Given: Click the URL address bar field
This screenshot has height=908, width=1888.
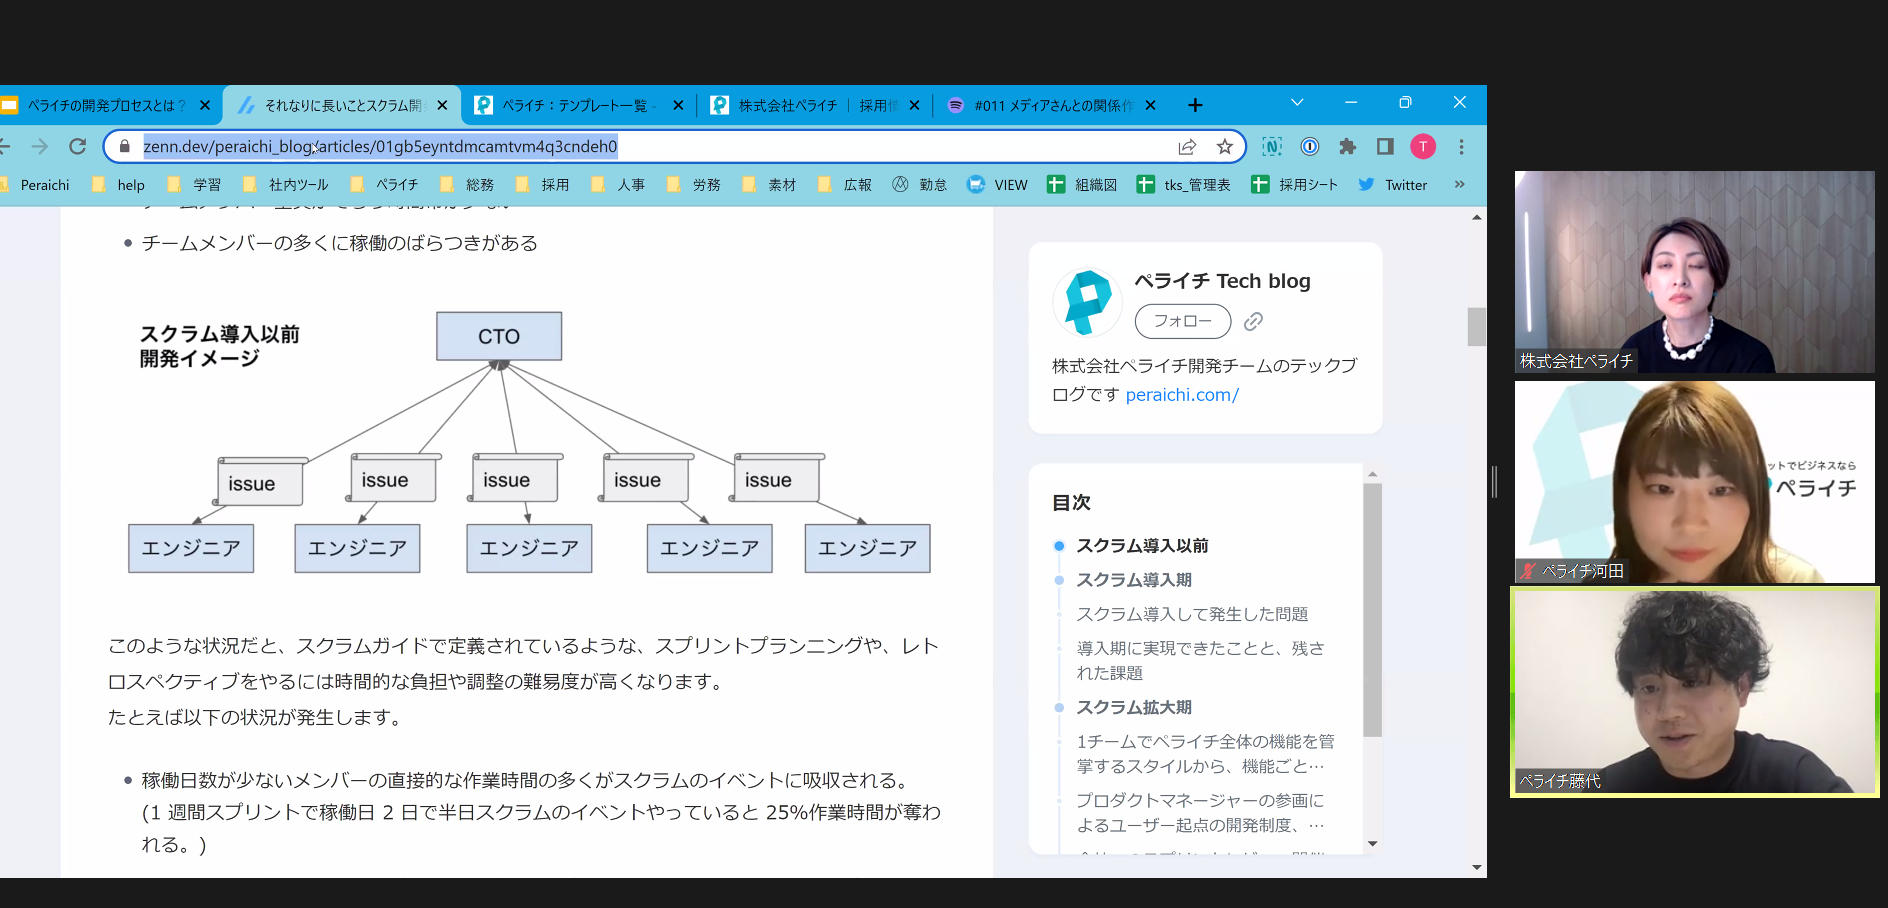Looking at the screenshot, I should pos(675,147).
